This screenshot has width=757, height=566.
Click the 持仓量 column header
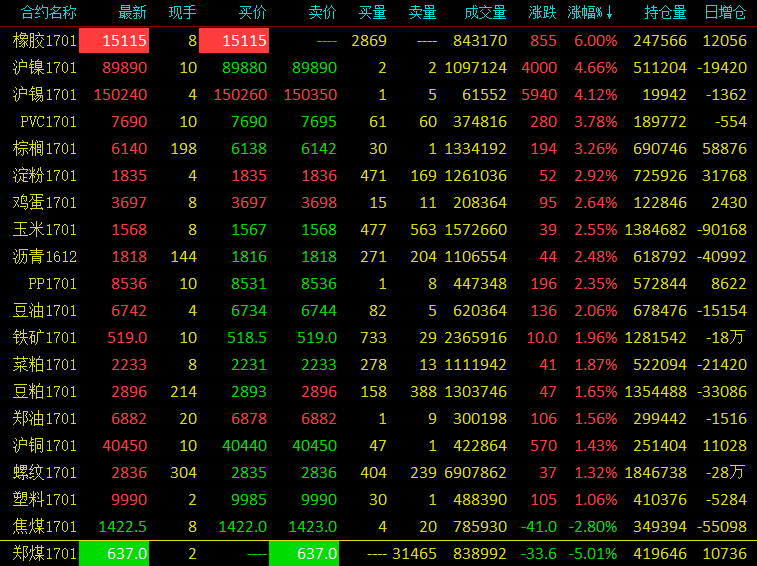tap(665, 13)
